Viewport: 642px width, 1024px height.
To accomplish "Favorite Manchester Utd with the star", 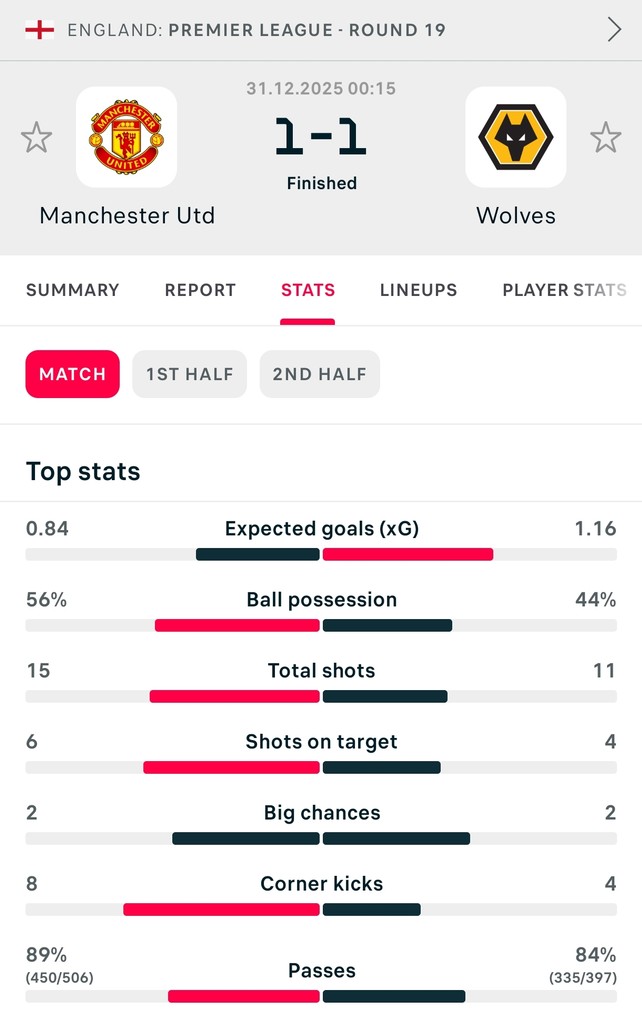I will (x=37, y=137).
